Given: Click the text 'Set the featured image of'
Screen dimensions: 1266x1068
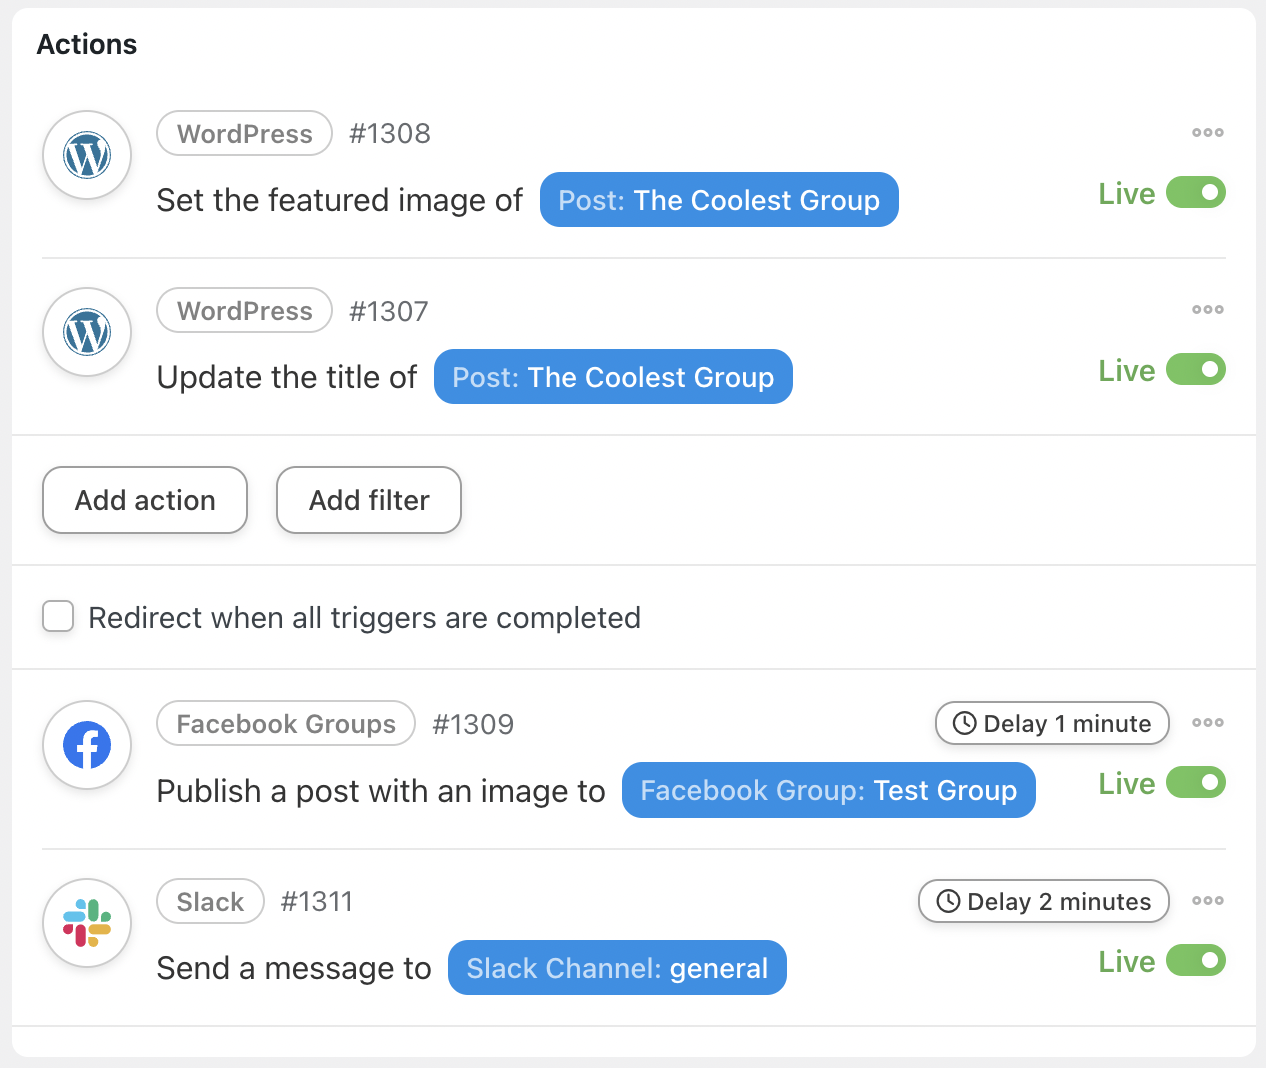Looking at the screenshot, I should click(340, 200).
